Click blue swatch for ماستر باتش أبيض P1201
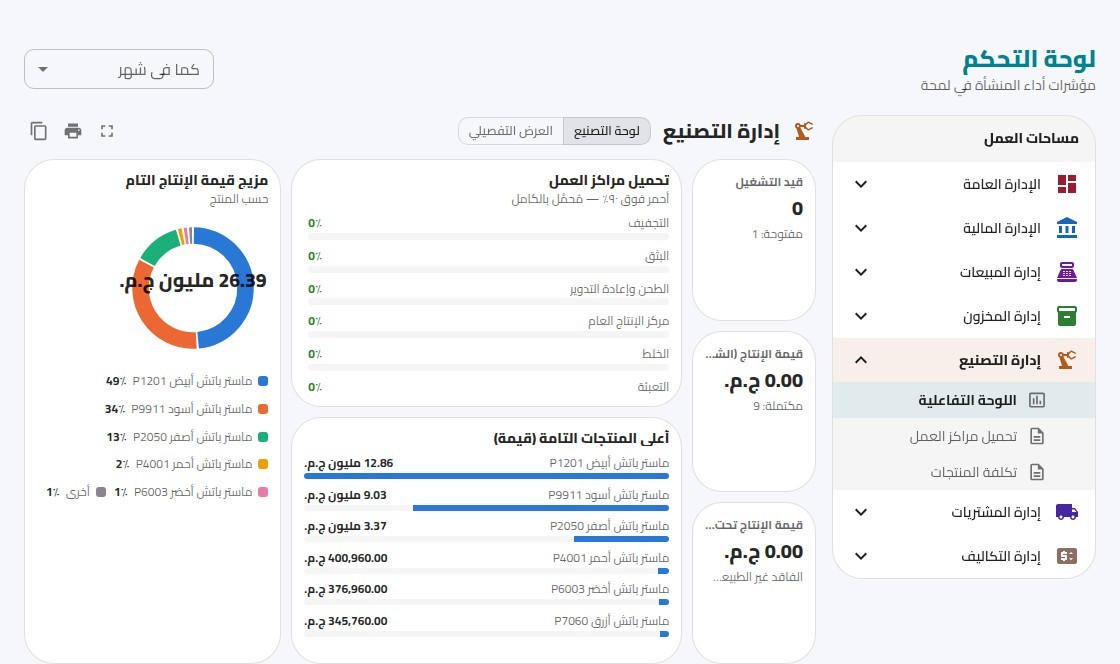Viewport: 1120px width, 664px height. [x=263, y=381]
